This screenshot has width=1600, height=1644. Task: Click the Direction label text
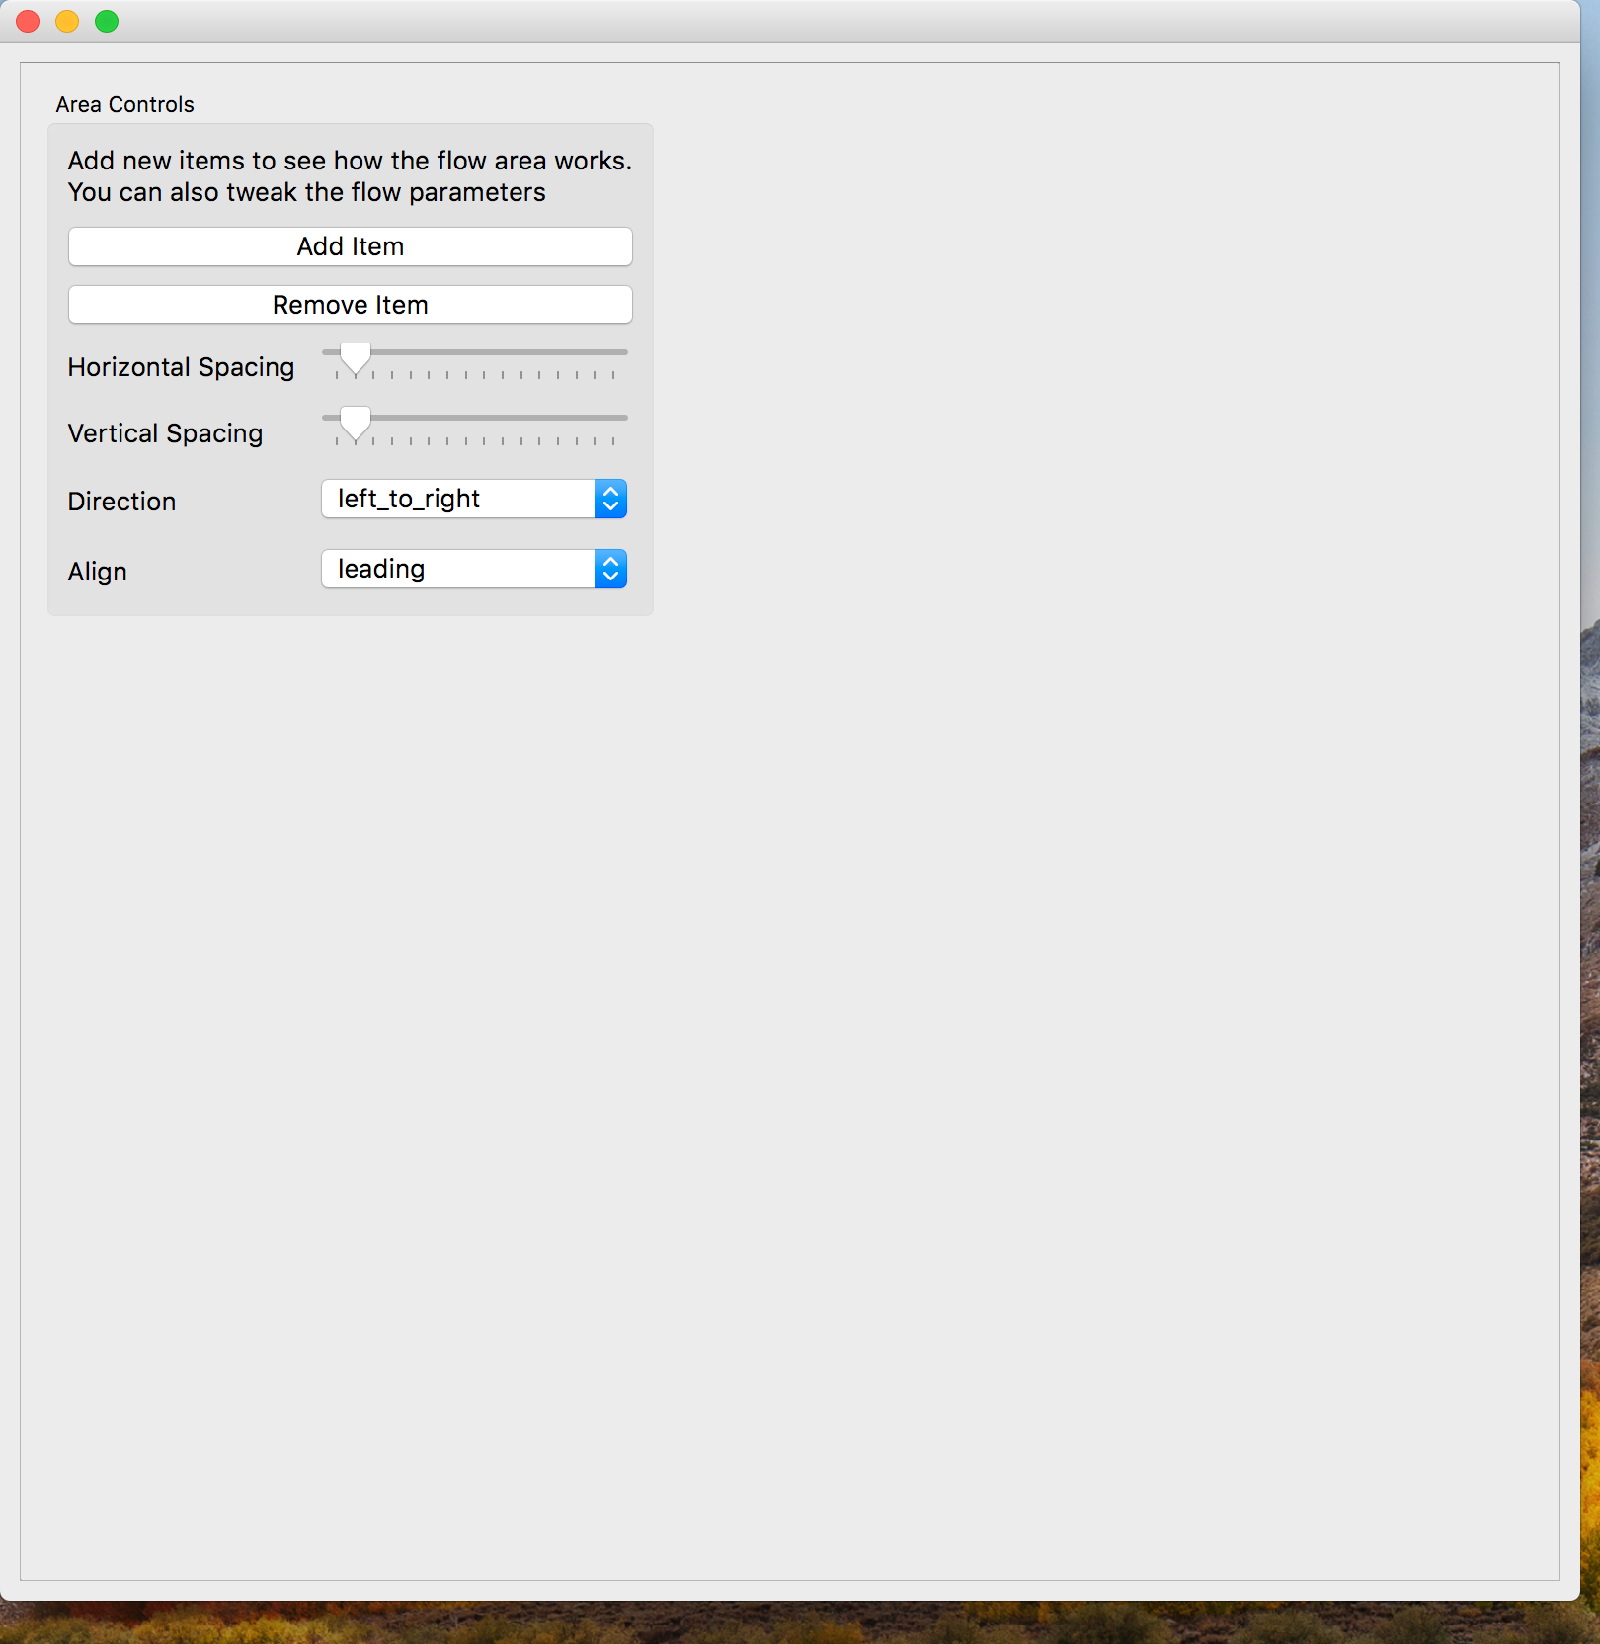pos(122,501)
